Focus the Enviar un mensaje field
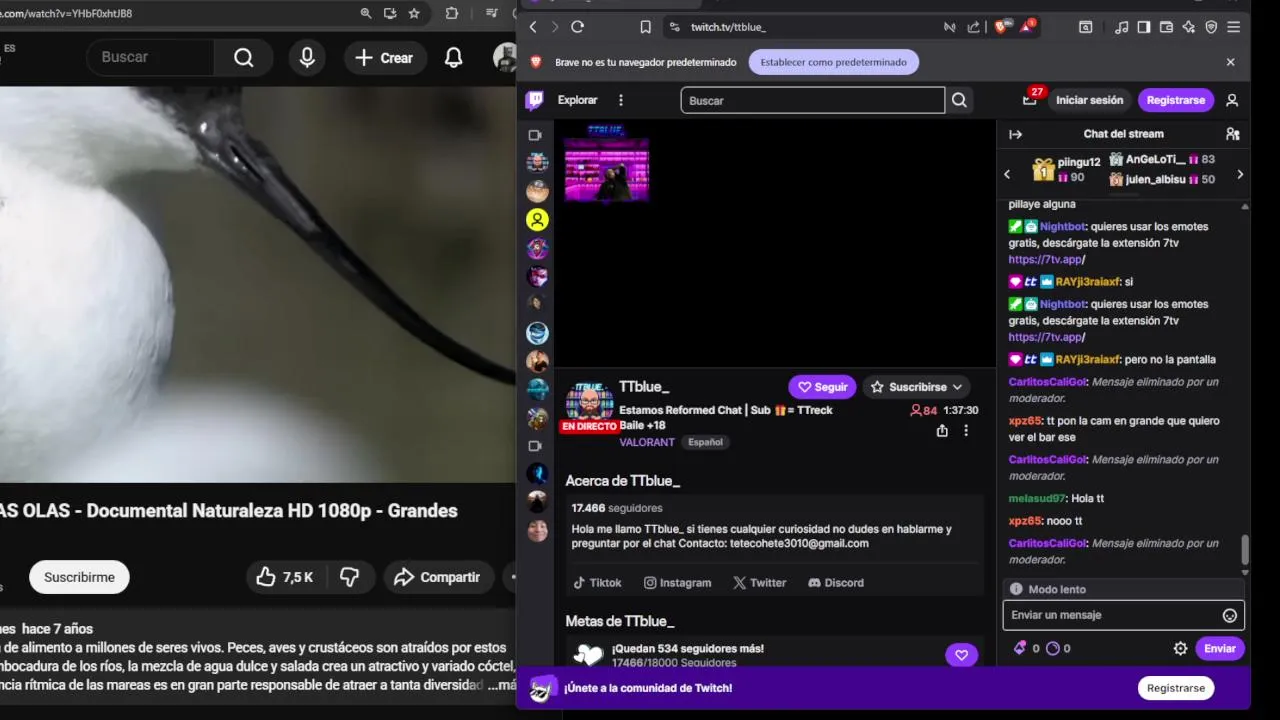Viewport: 1280px width, 720px height. (x=1124, y=615)
